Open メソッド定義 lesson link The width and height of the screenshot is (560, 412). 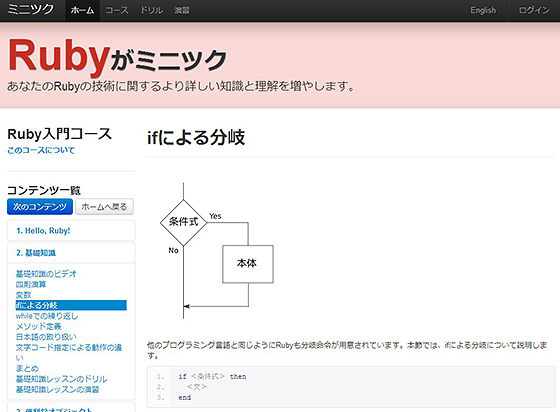(39, 326)
